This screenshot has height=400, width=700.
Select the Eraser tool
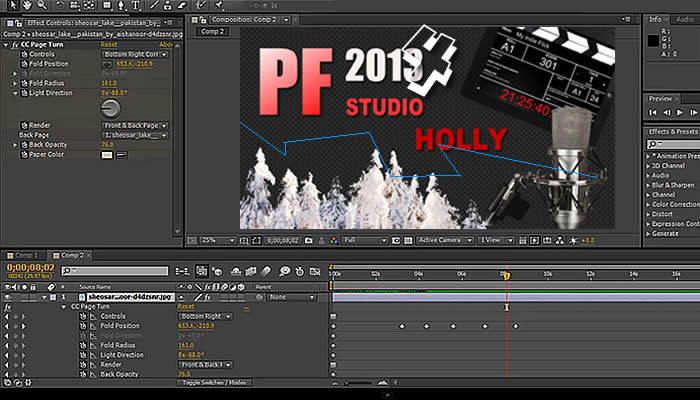point(181,5)
